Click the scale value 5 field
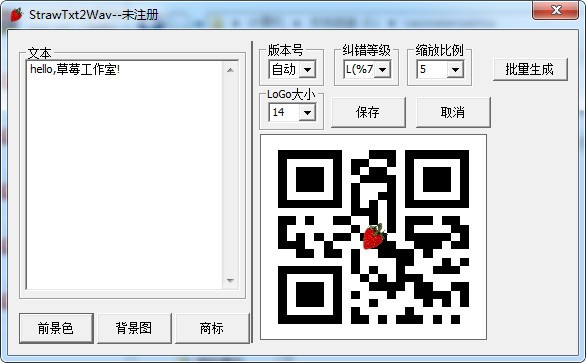The height and width of the screenshot is (363, 586). click(x=432, y=70)
